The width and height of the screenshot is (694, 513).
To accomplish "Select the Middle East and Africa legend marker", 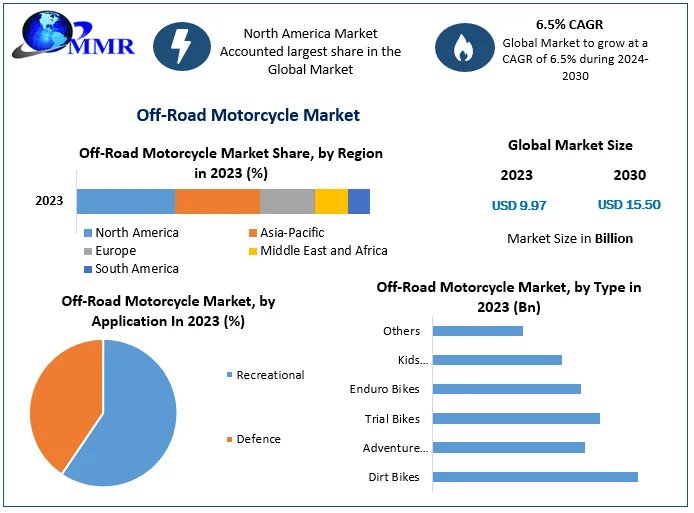I will [252, 251].
